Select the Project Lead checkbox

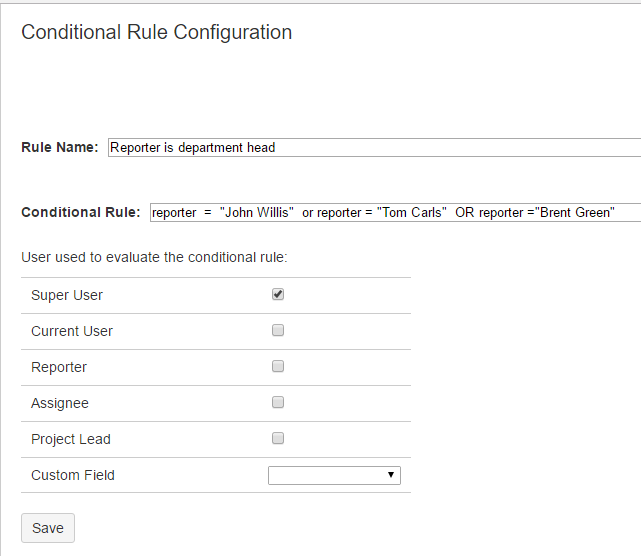(x=278, y=439)
